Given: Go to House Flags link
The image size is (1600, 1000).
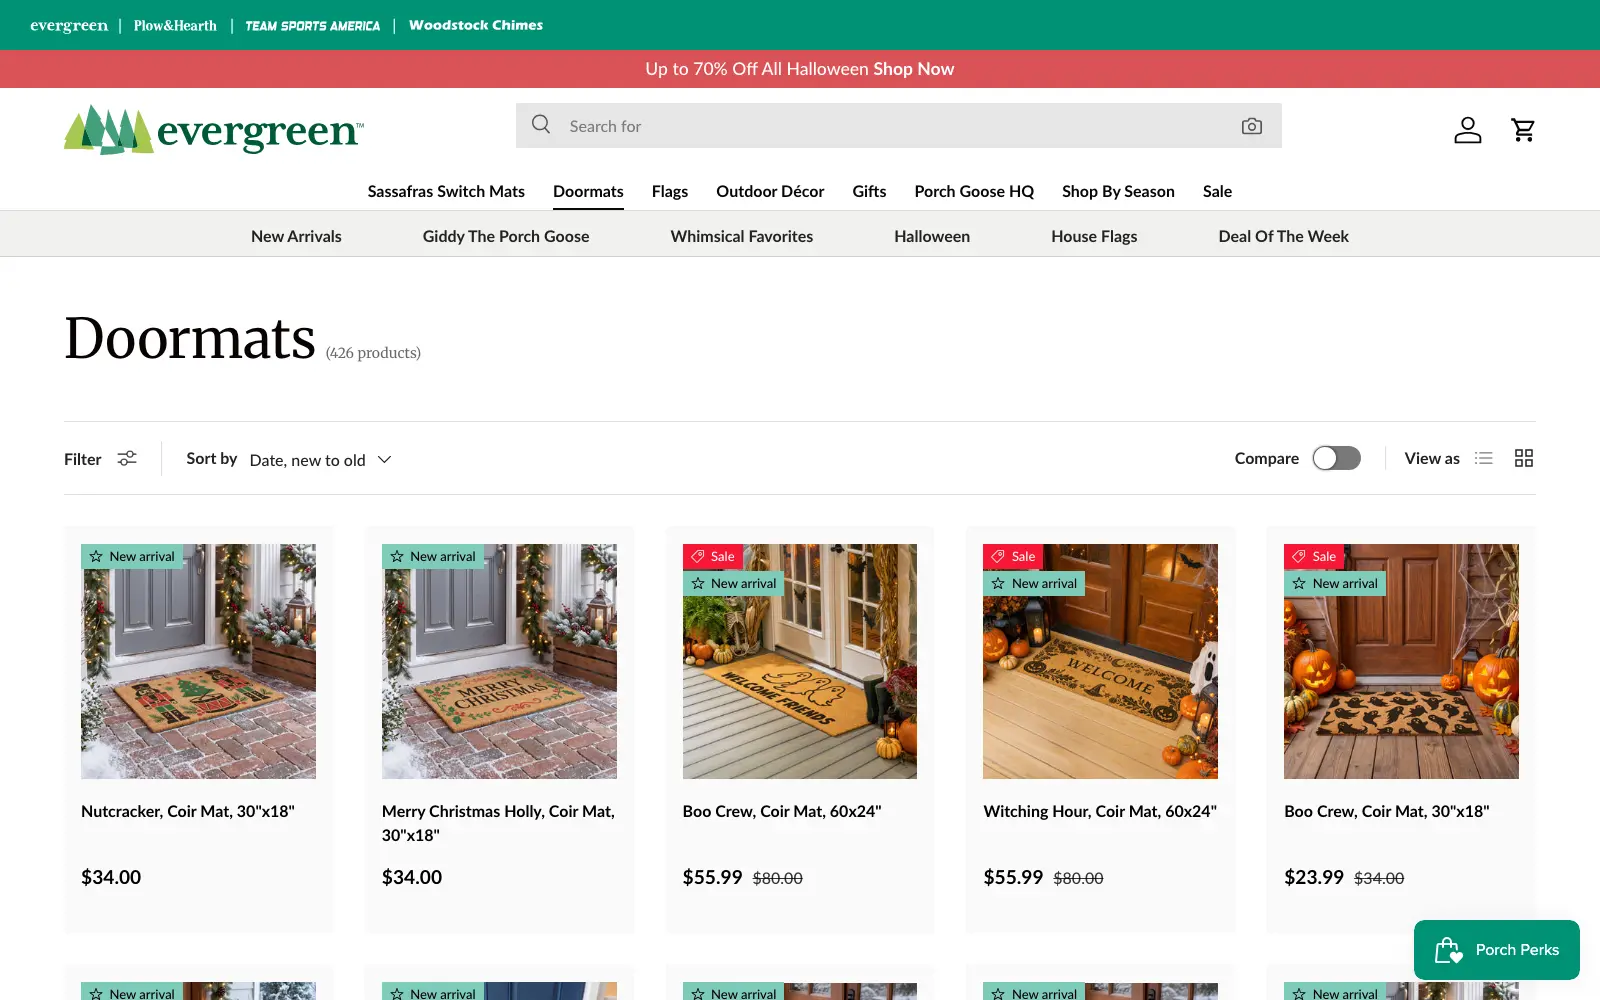Looking at the screenshot, I should pos(1094,236).
